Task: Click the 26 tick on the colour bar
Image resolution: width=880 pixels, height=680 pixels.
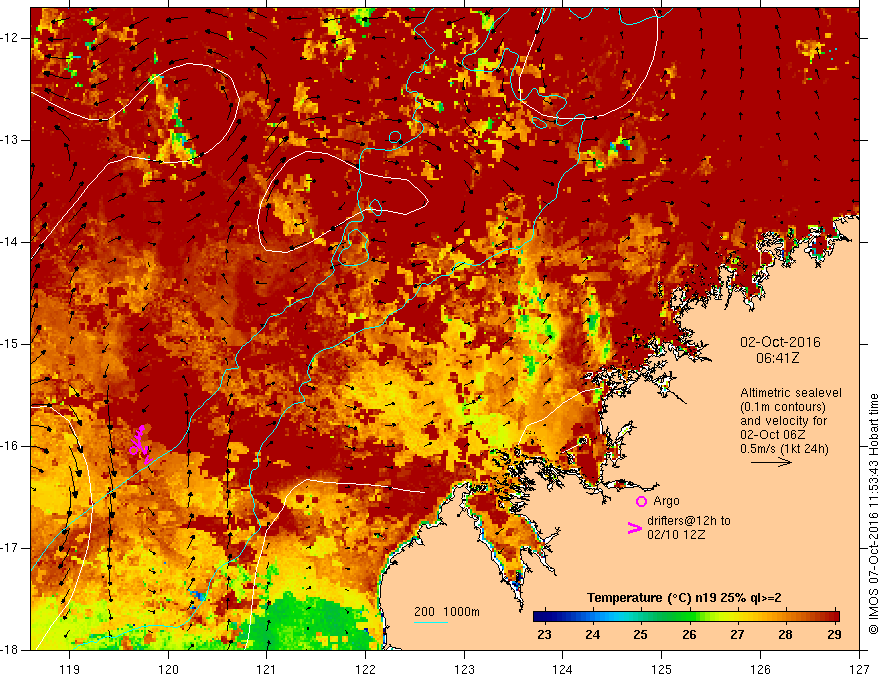Action: click(x=689, y=635)
